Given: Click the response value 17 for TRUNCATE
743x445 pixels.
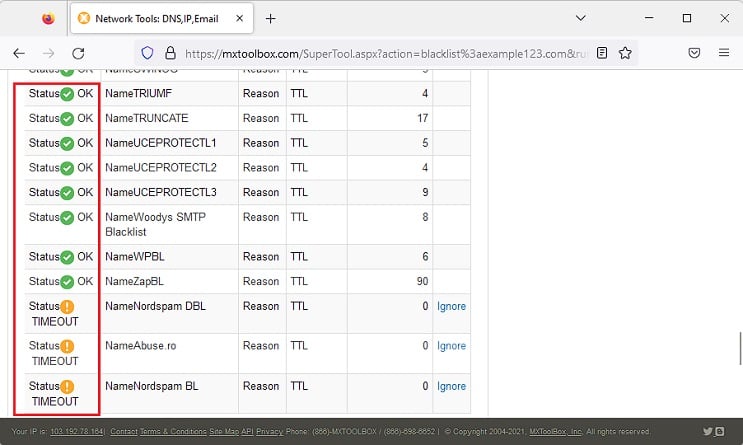Looking at the screenshot, I should pyautogui.click(x=423, y=118).
